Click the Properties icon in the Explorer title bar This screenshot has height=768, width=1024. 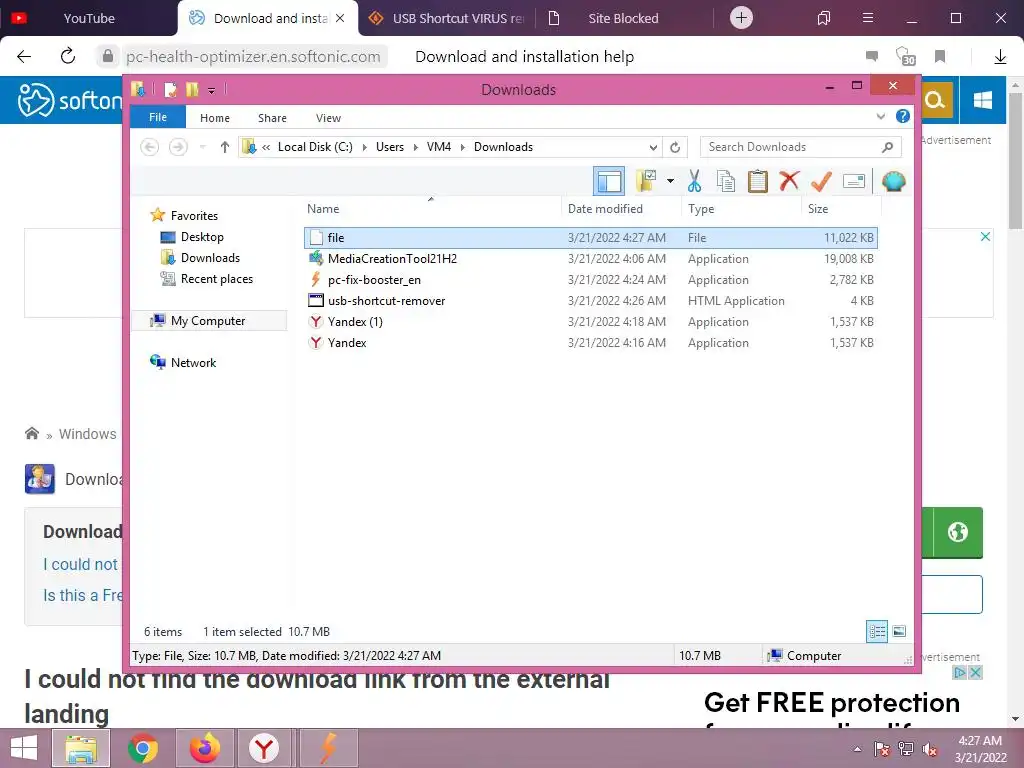coord(170,89)
